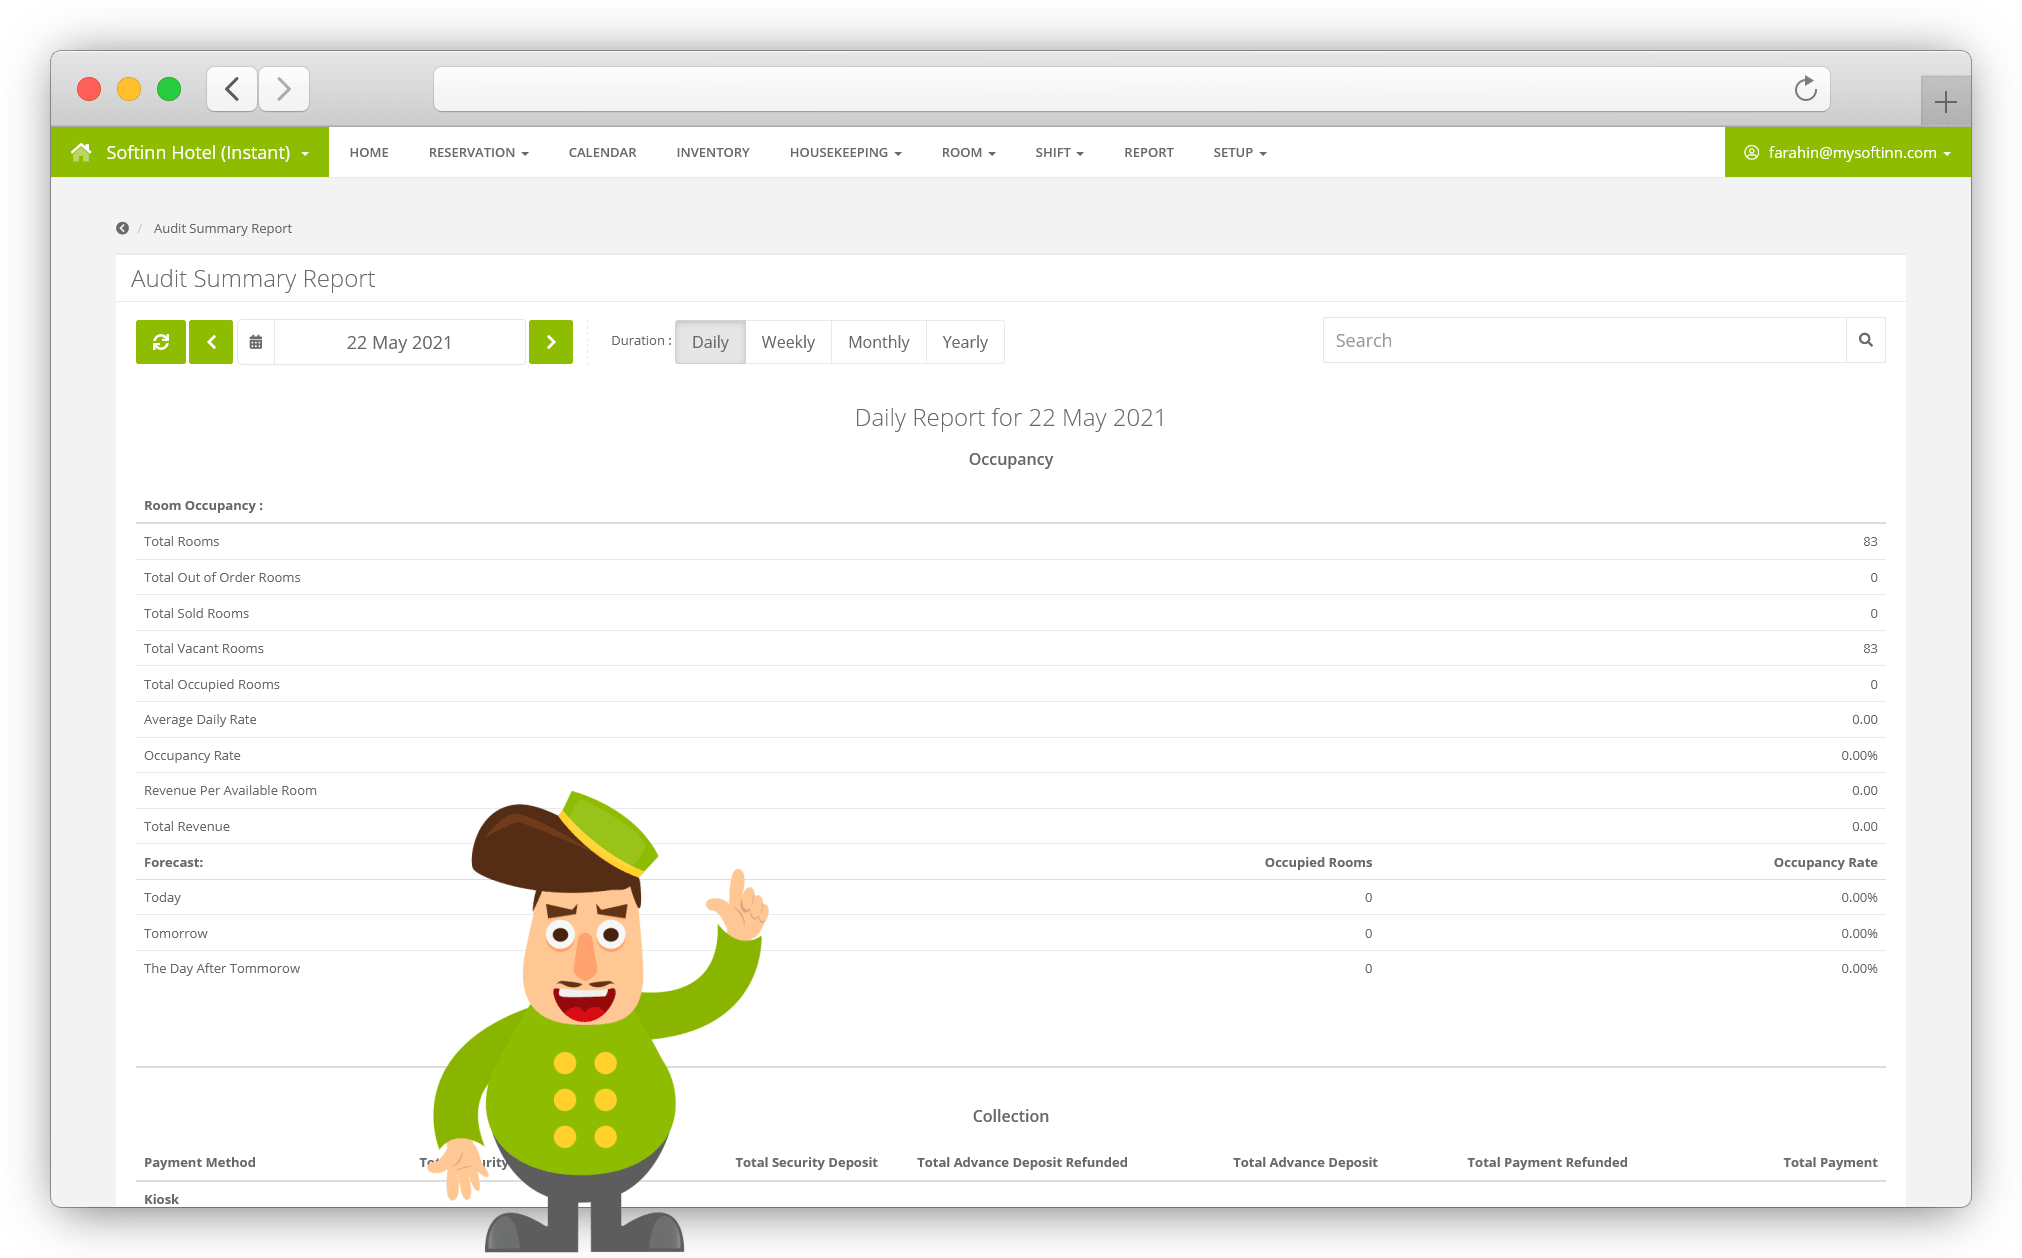2022x1258 pixels.
Task: Click the Total Sold Rooms row label
Action: (x=196, y=613)
